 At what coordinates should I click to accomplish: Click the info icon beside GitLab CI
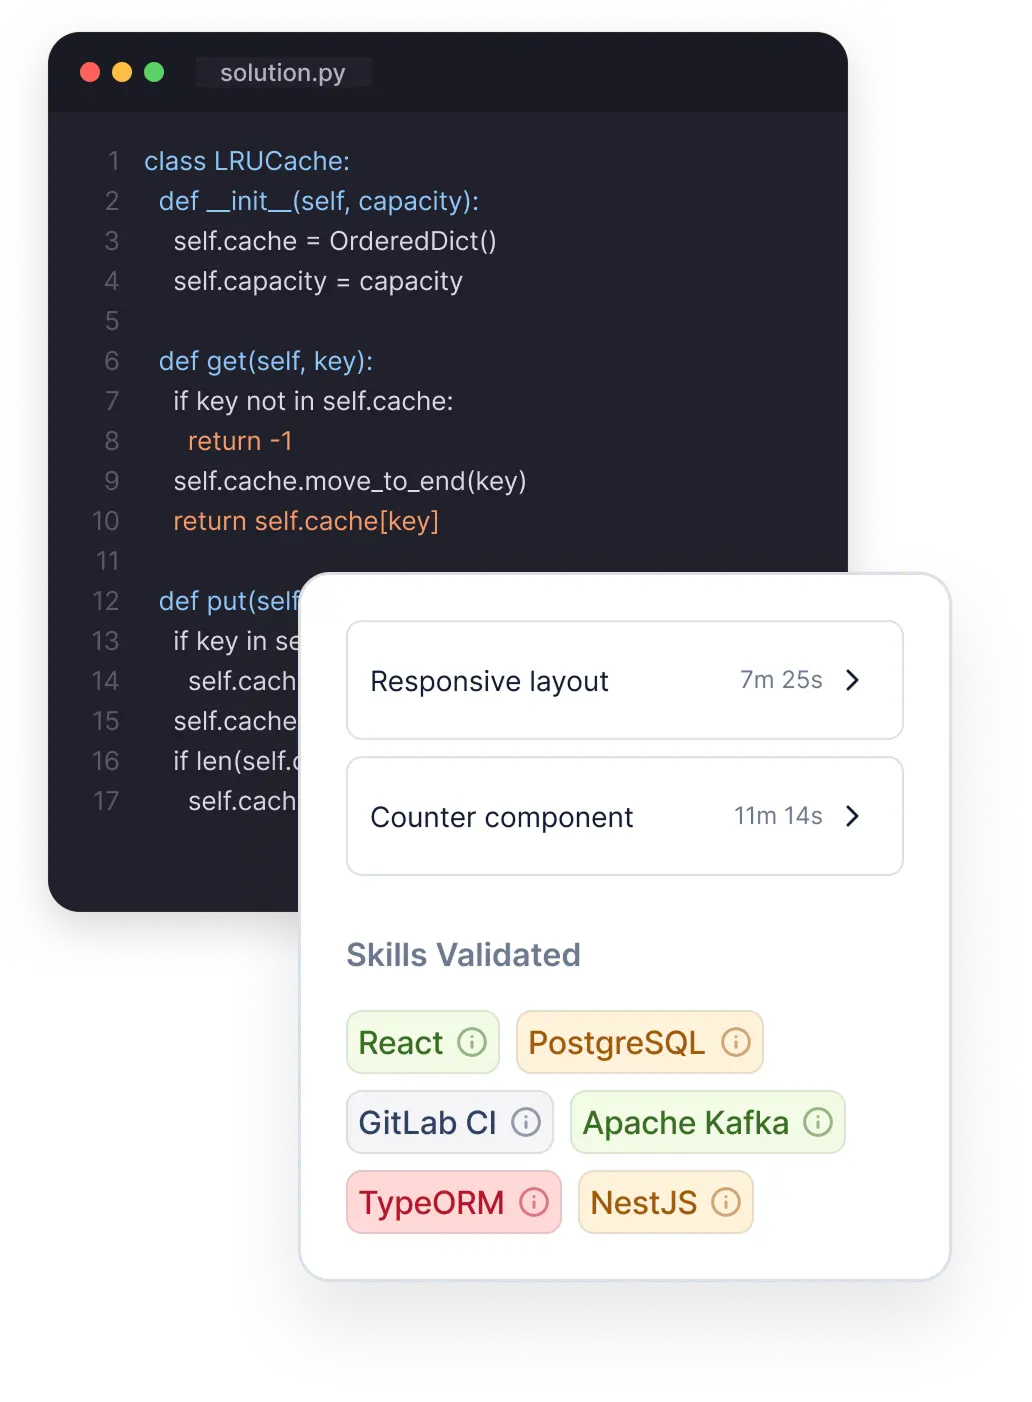click(525, 1123)
